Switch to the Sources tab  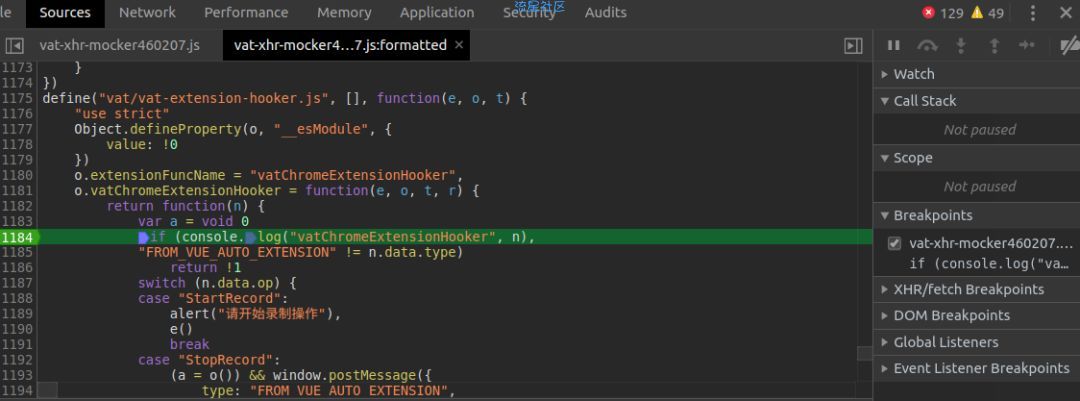pos(65,13)
